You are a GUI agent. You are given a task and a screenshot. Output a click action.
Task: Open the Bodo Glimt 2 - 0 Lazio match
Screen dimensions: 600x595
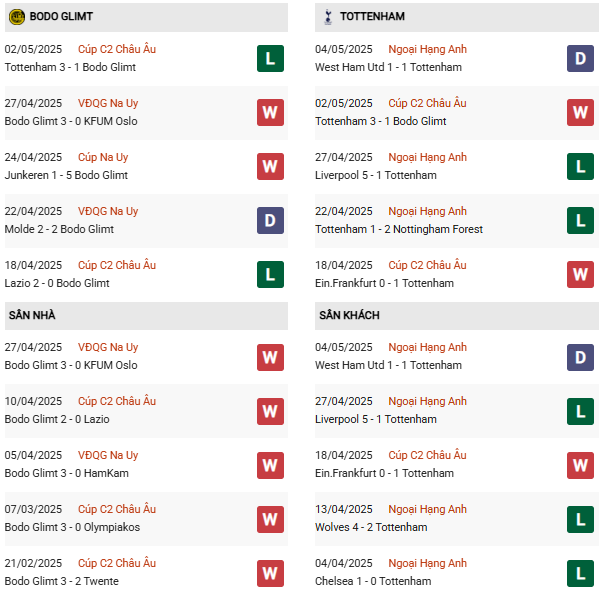(x=57, y=419)
